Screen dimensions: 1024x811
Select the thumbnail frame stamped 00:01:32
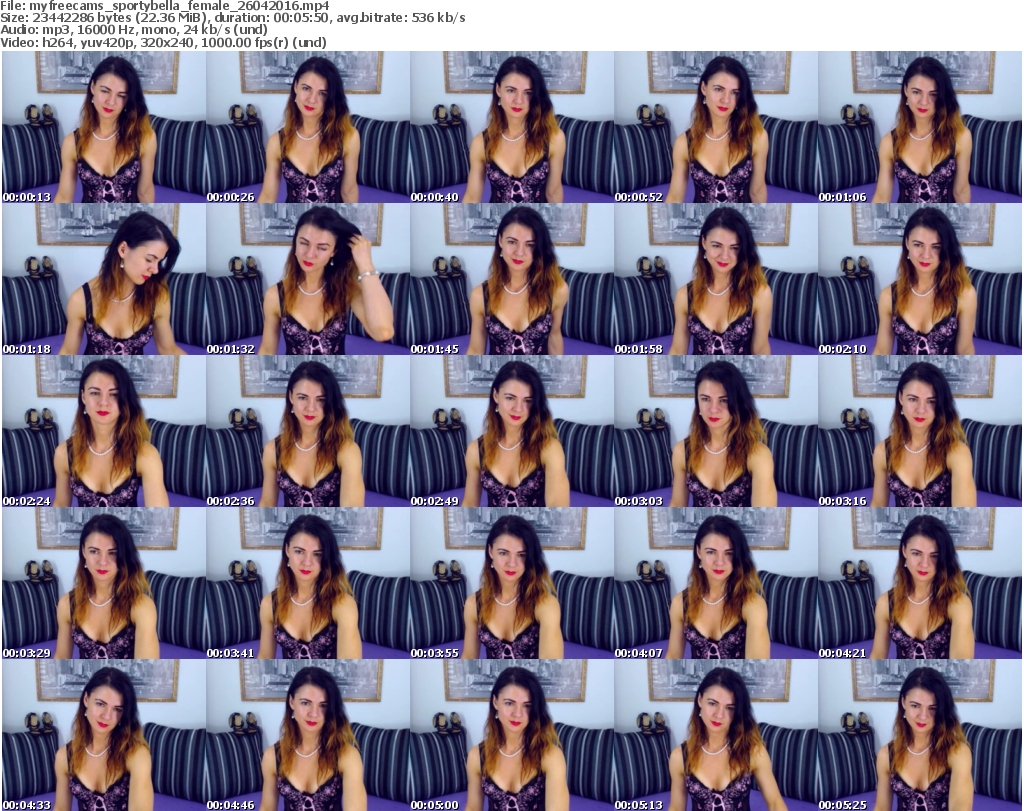[308, 279]
